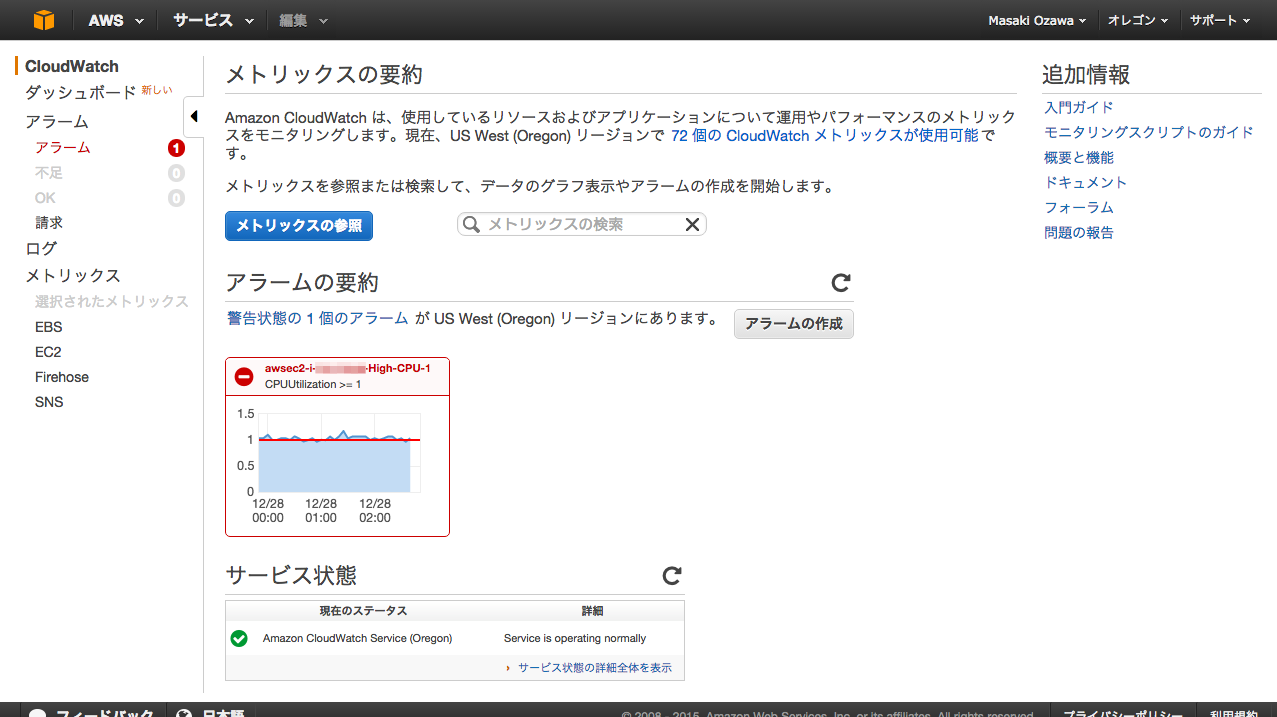Focus the メトリックスの検索 field
The width and height of the screenshot is (1277, 717).
pyautogui.click(x=581, y=225)
